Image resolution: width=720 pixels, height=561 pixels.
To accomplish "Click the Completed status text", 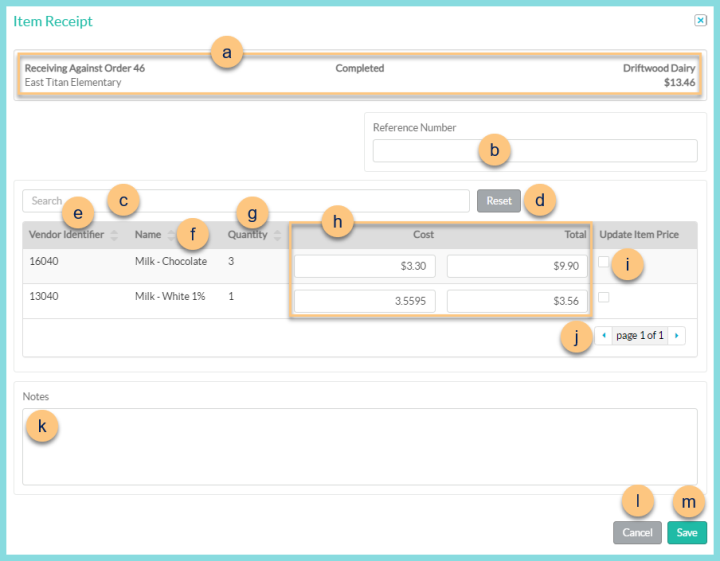I will coord(360,68).
